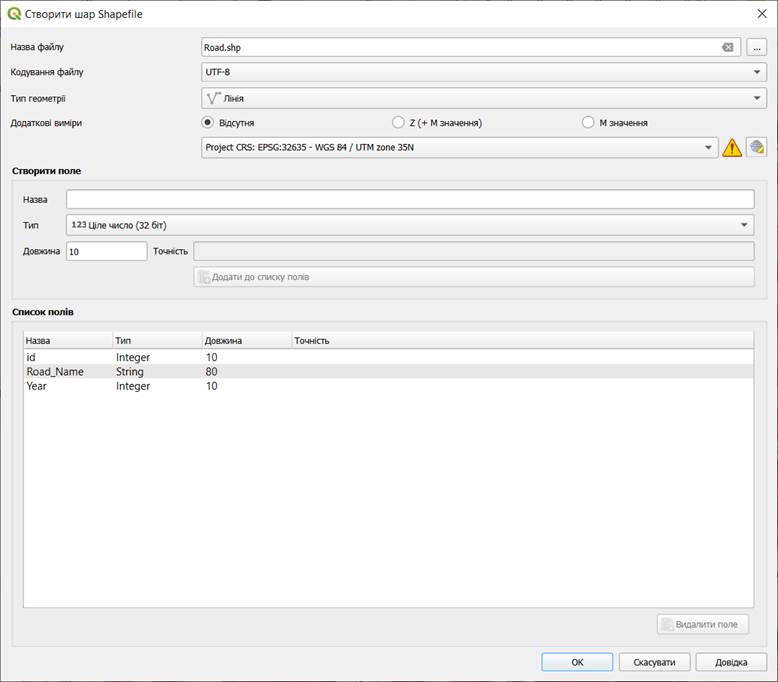This screenshot has width=778, height=682.
Task: Click the 'Скасувати' cancel button
Action: point(654,662)
